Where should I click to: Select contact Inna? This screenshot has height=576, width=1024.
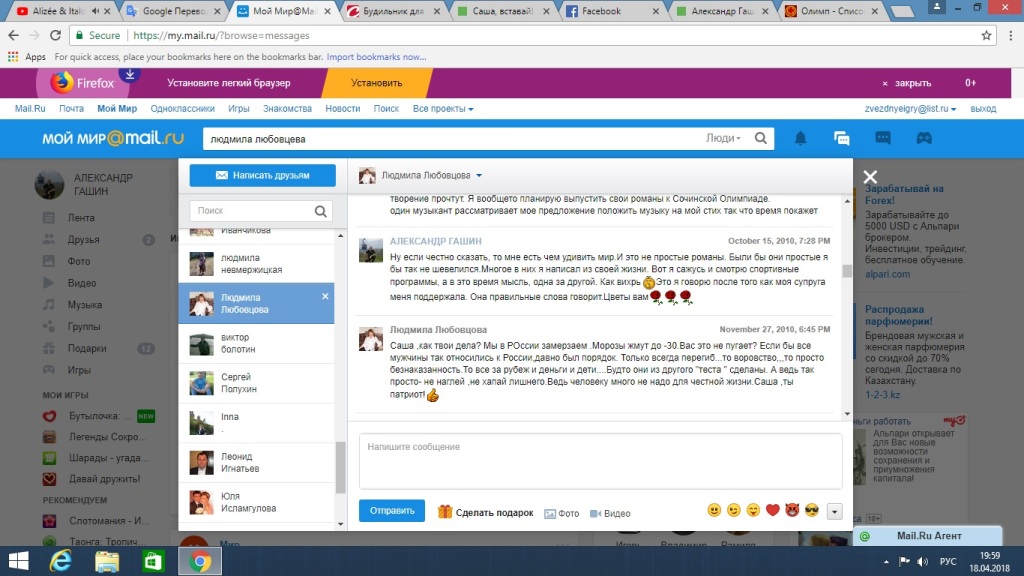pos(257,423)
